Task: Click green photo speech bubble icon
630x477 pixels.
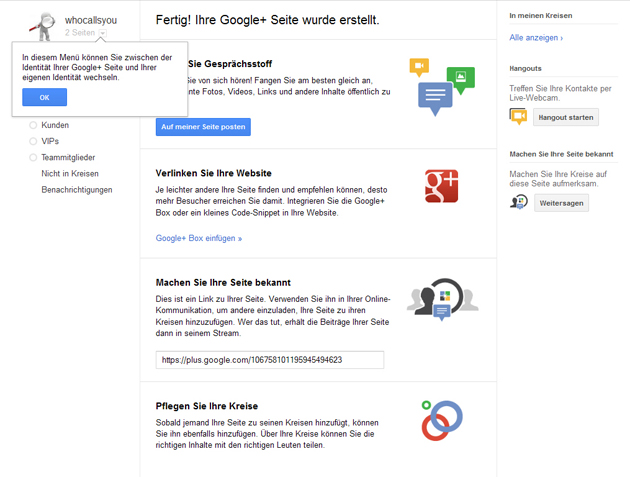Action: click(x=461, y=79)
